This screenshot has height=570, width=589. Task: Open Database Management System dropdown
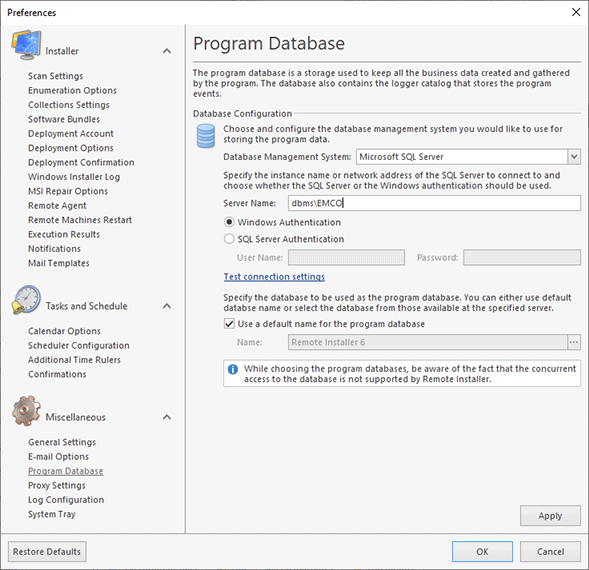[574, 157]
